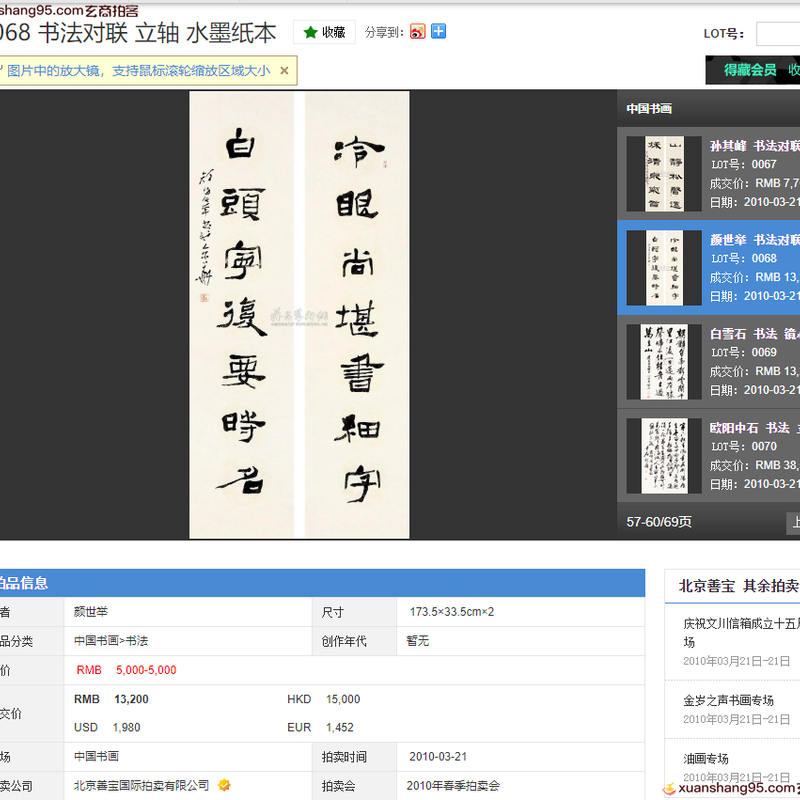
Task: Share to Sina Weibo icon
Action: pyautogui.click(x=417, y=32)
